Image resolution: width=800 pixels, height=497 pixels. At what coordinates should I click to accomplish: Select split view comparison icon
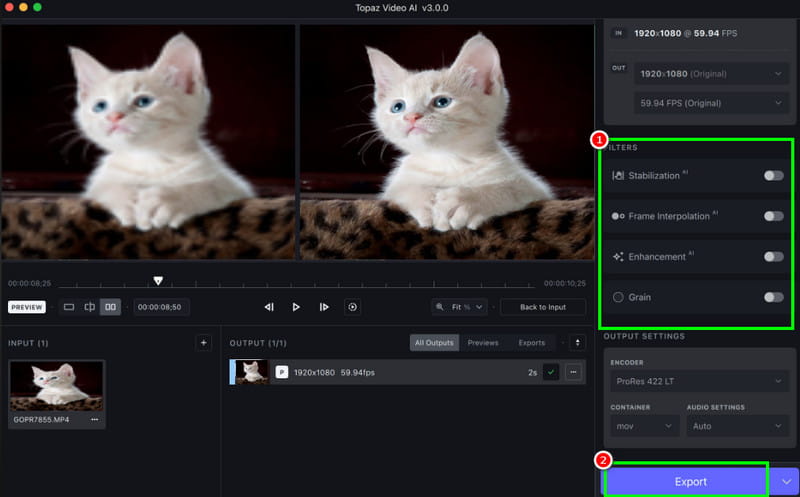(89, 307)
